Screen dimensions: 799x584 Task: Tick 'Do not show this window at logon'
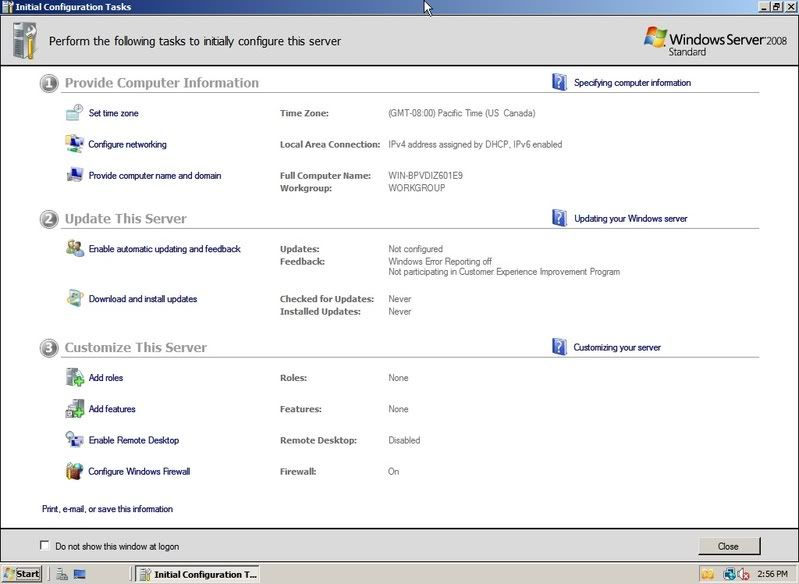pos(44,545)
